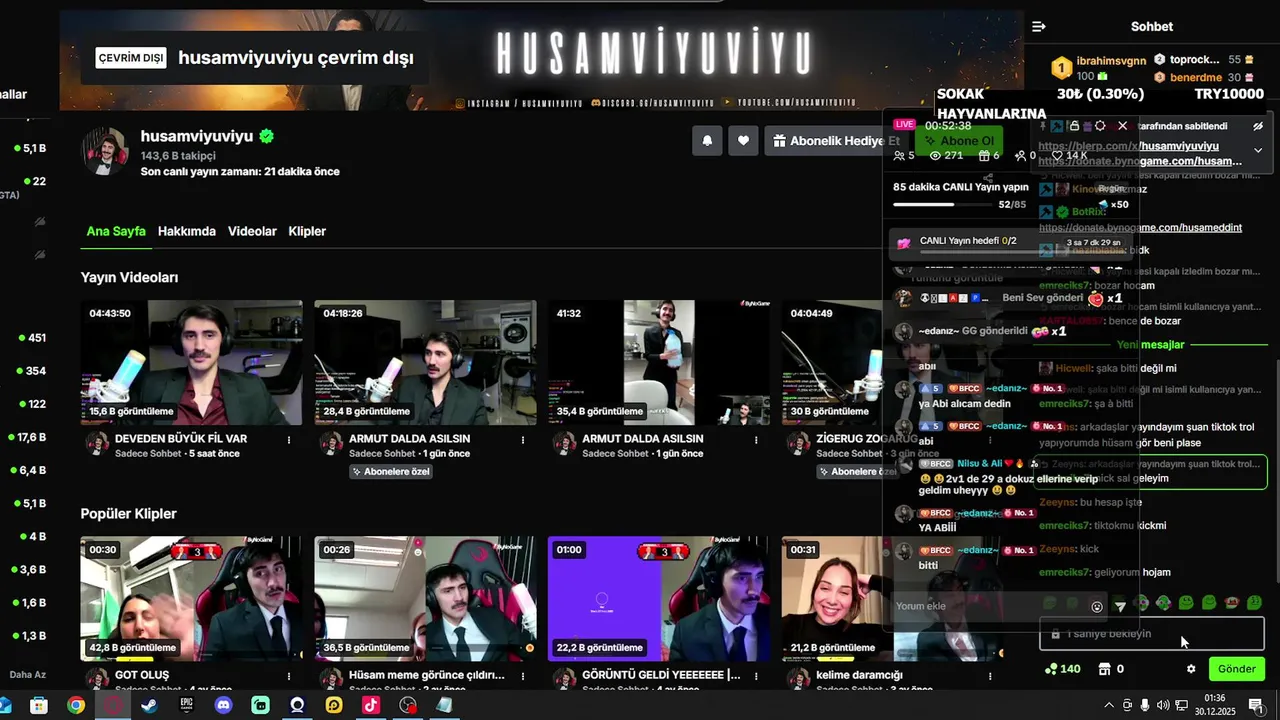Open the Videolar tab

coord(252,231)
